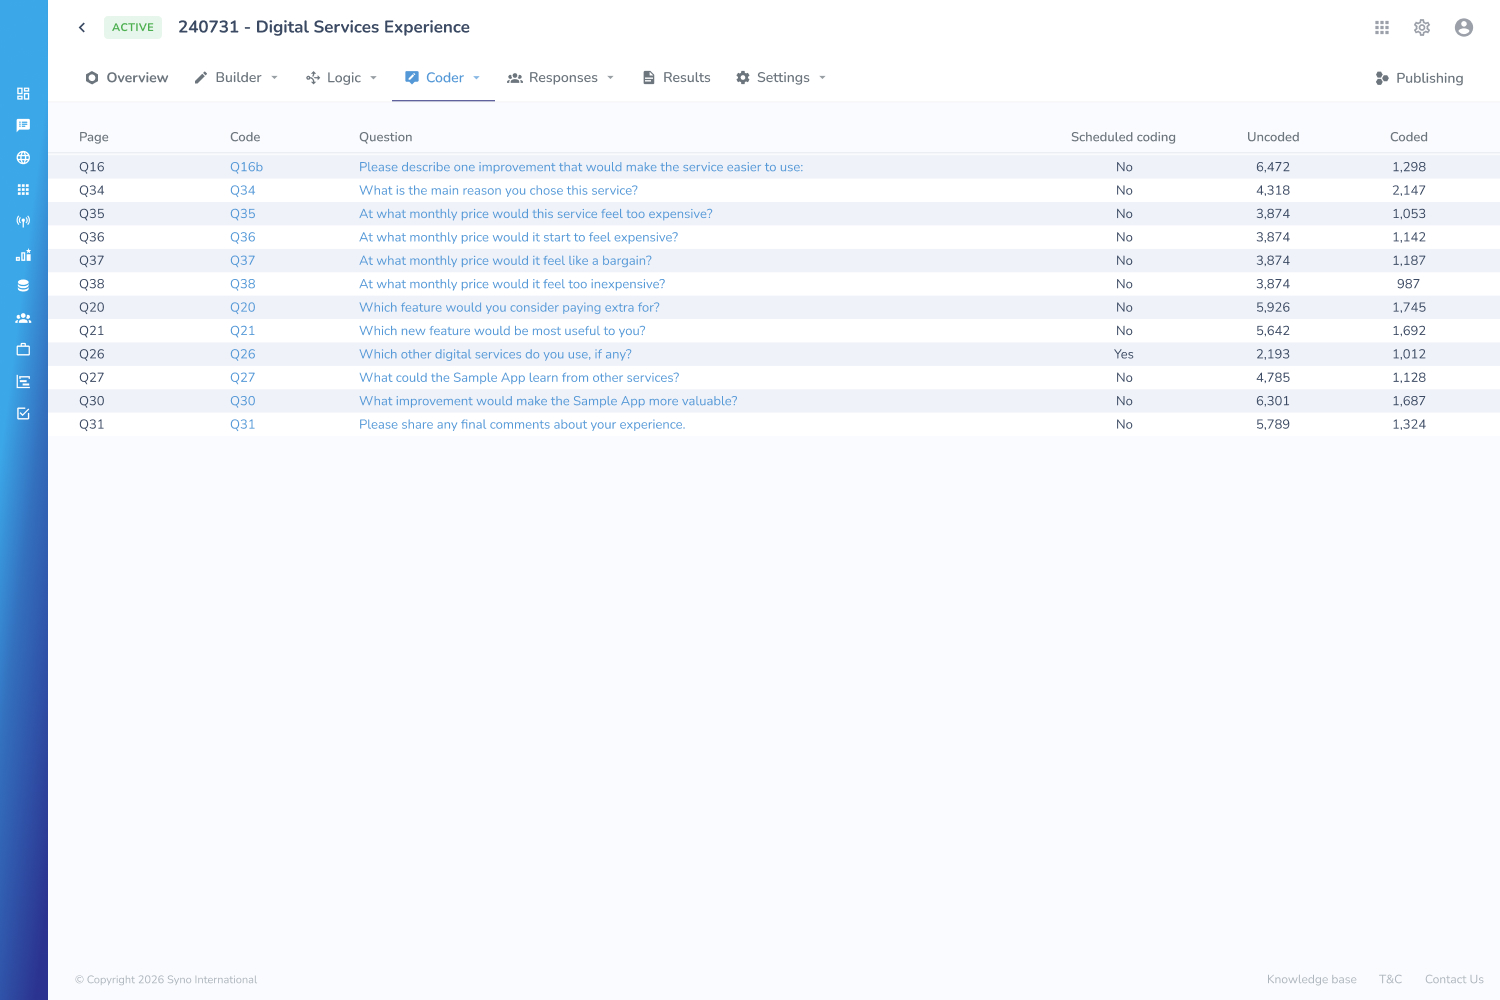Expand the Coder tab dropdown arrow
This screenshot has width=1500, height=1000.
point(476,78)
